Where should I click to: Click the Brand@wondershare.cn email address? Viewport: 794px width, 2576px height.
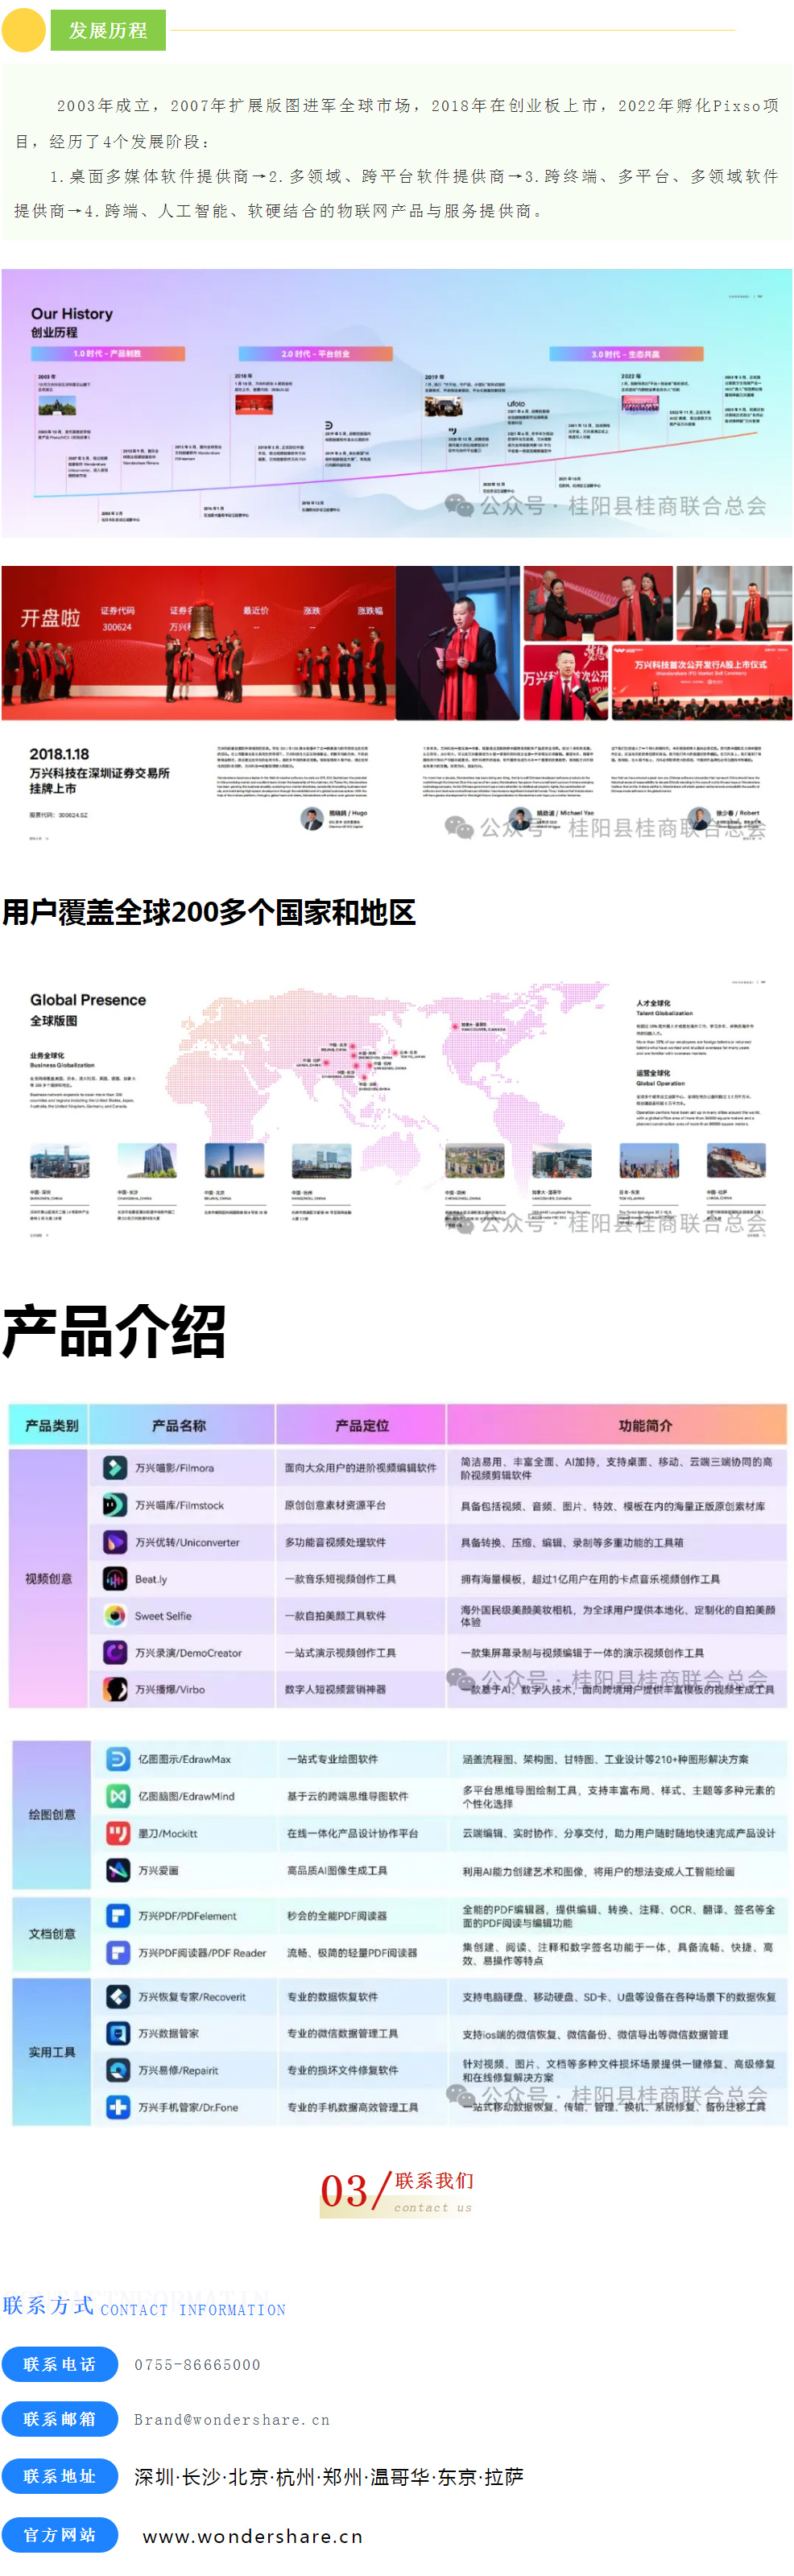pyautogui.click(x=231, y=2419)
